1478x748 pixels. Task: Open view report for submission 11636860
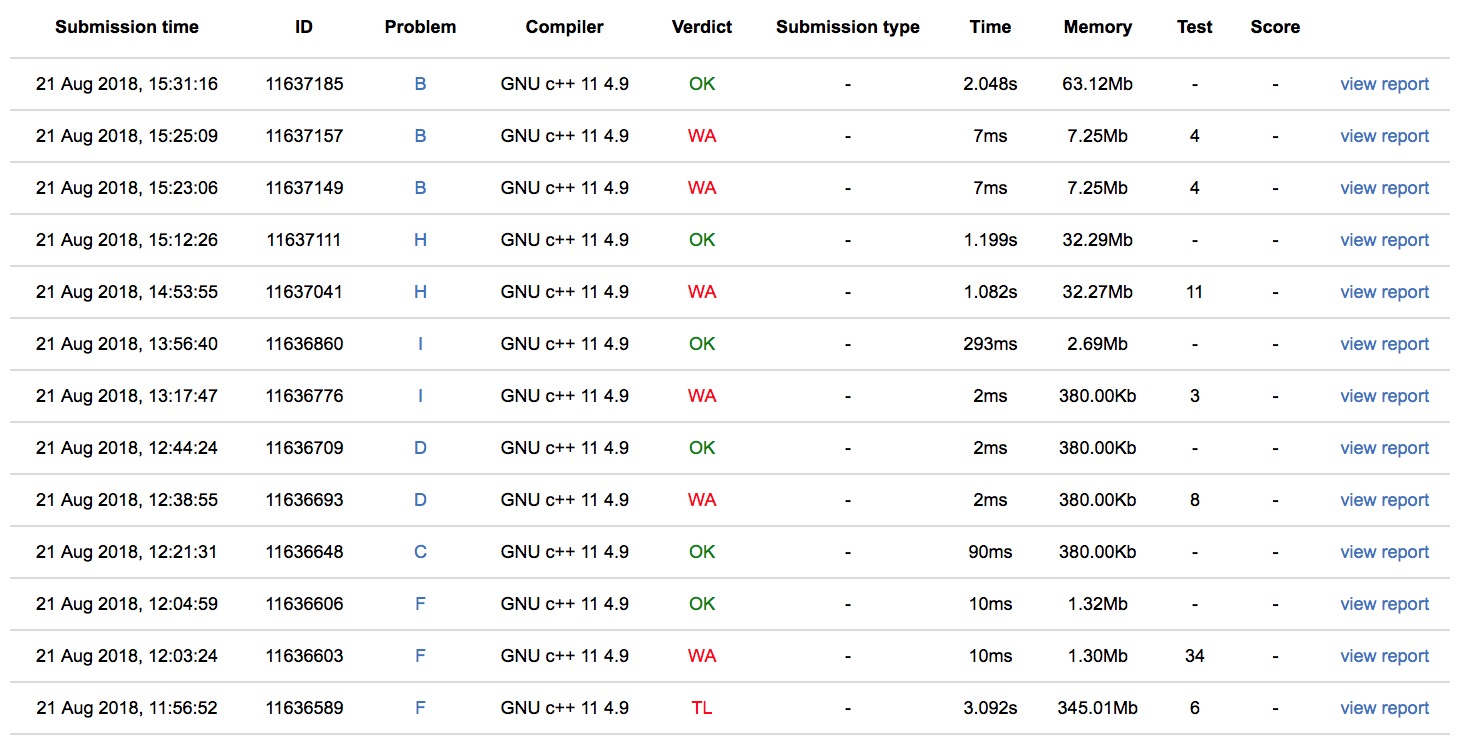click(x=1384, y=344)
